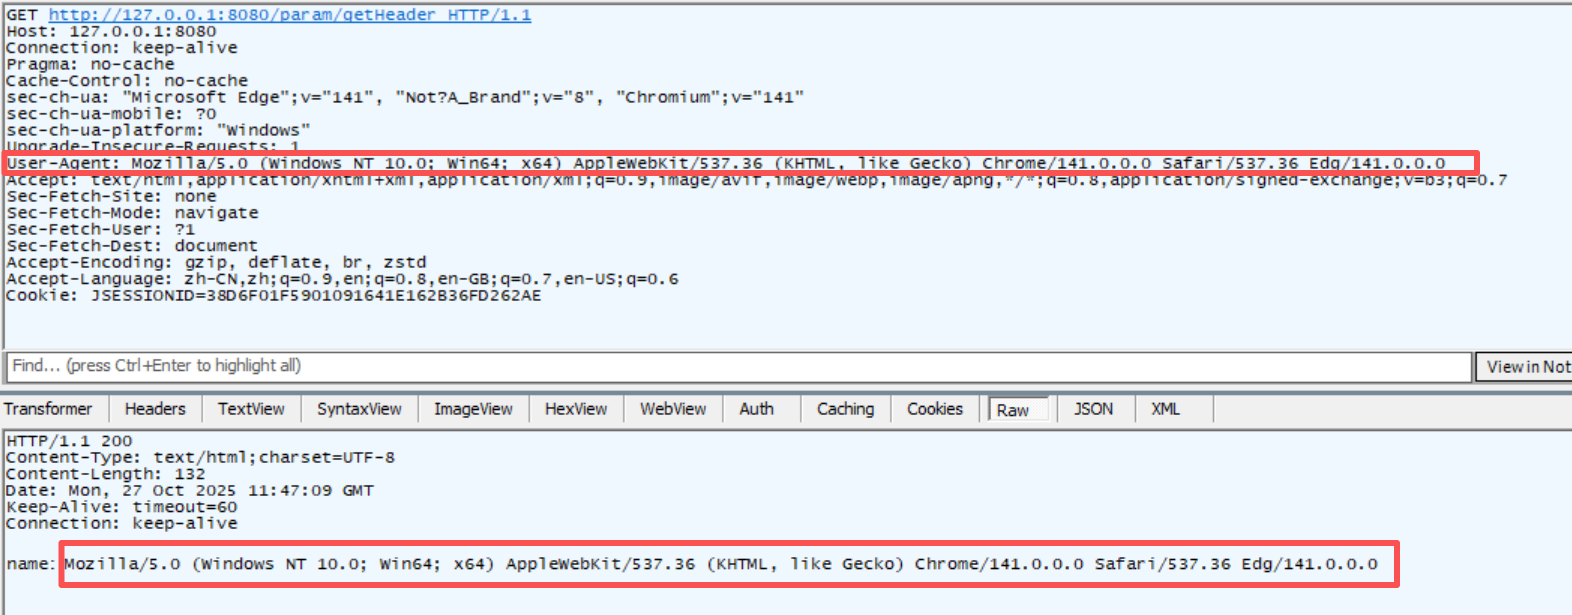Select the Sec-Fetch-Dest: document line
The height and width of the screenshot is (615, 1572).
pyautogui.click(x=132, y=246)
